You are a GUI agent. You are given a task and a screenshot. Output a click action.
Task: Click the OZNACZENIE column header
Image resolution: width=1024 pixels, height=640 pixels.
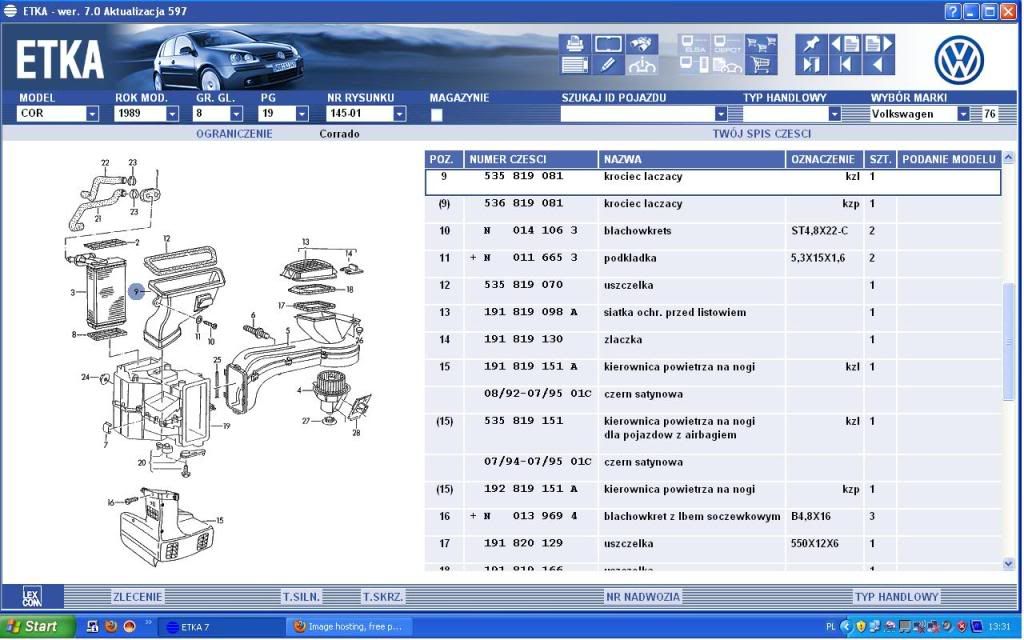pyautogui.click(x=824, y=159)
